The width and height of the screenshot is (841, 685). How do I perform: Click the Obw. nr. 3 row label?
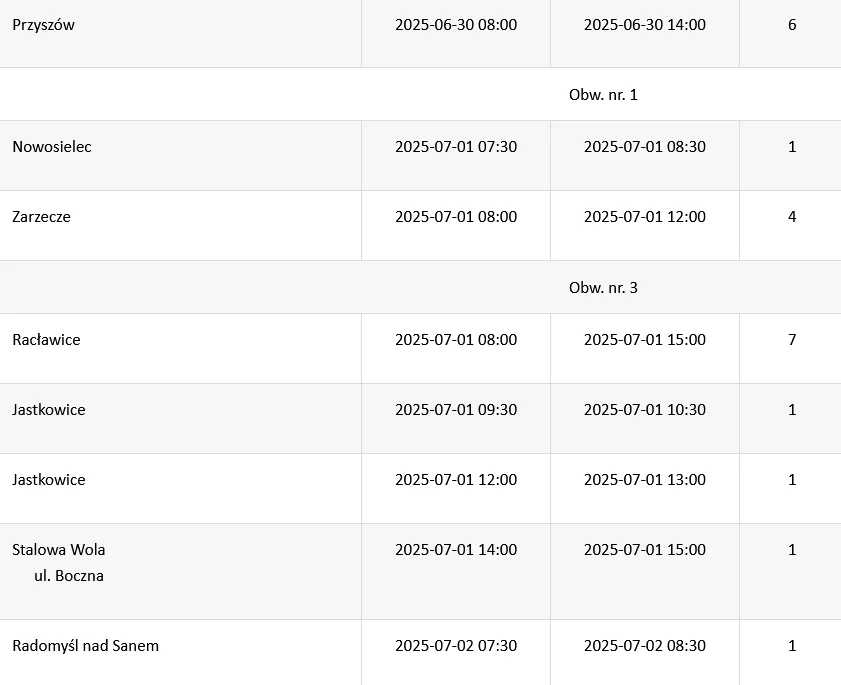click(603, 288)
